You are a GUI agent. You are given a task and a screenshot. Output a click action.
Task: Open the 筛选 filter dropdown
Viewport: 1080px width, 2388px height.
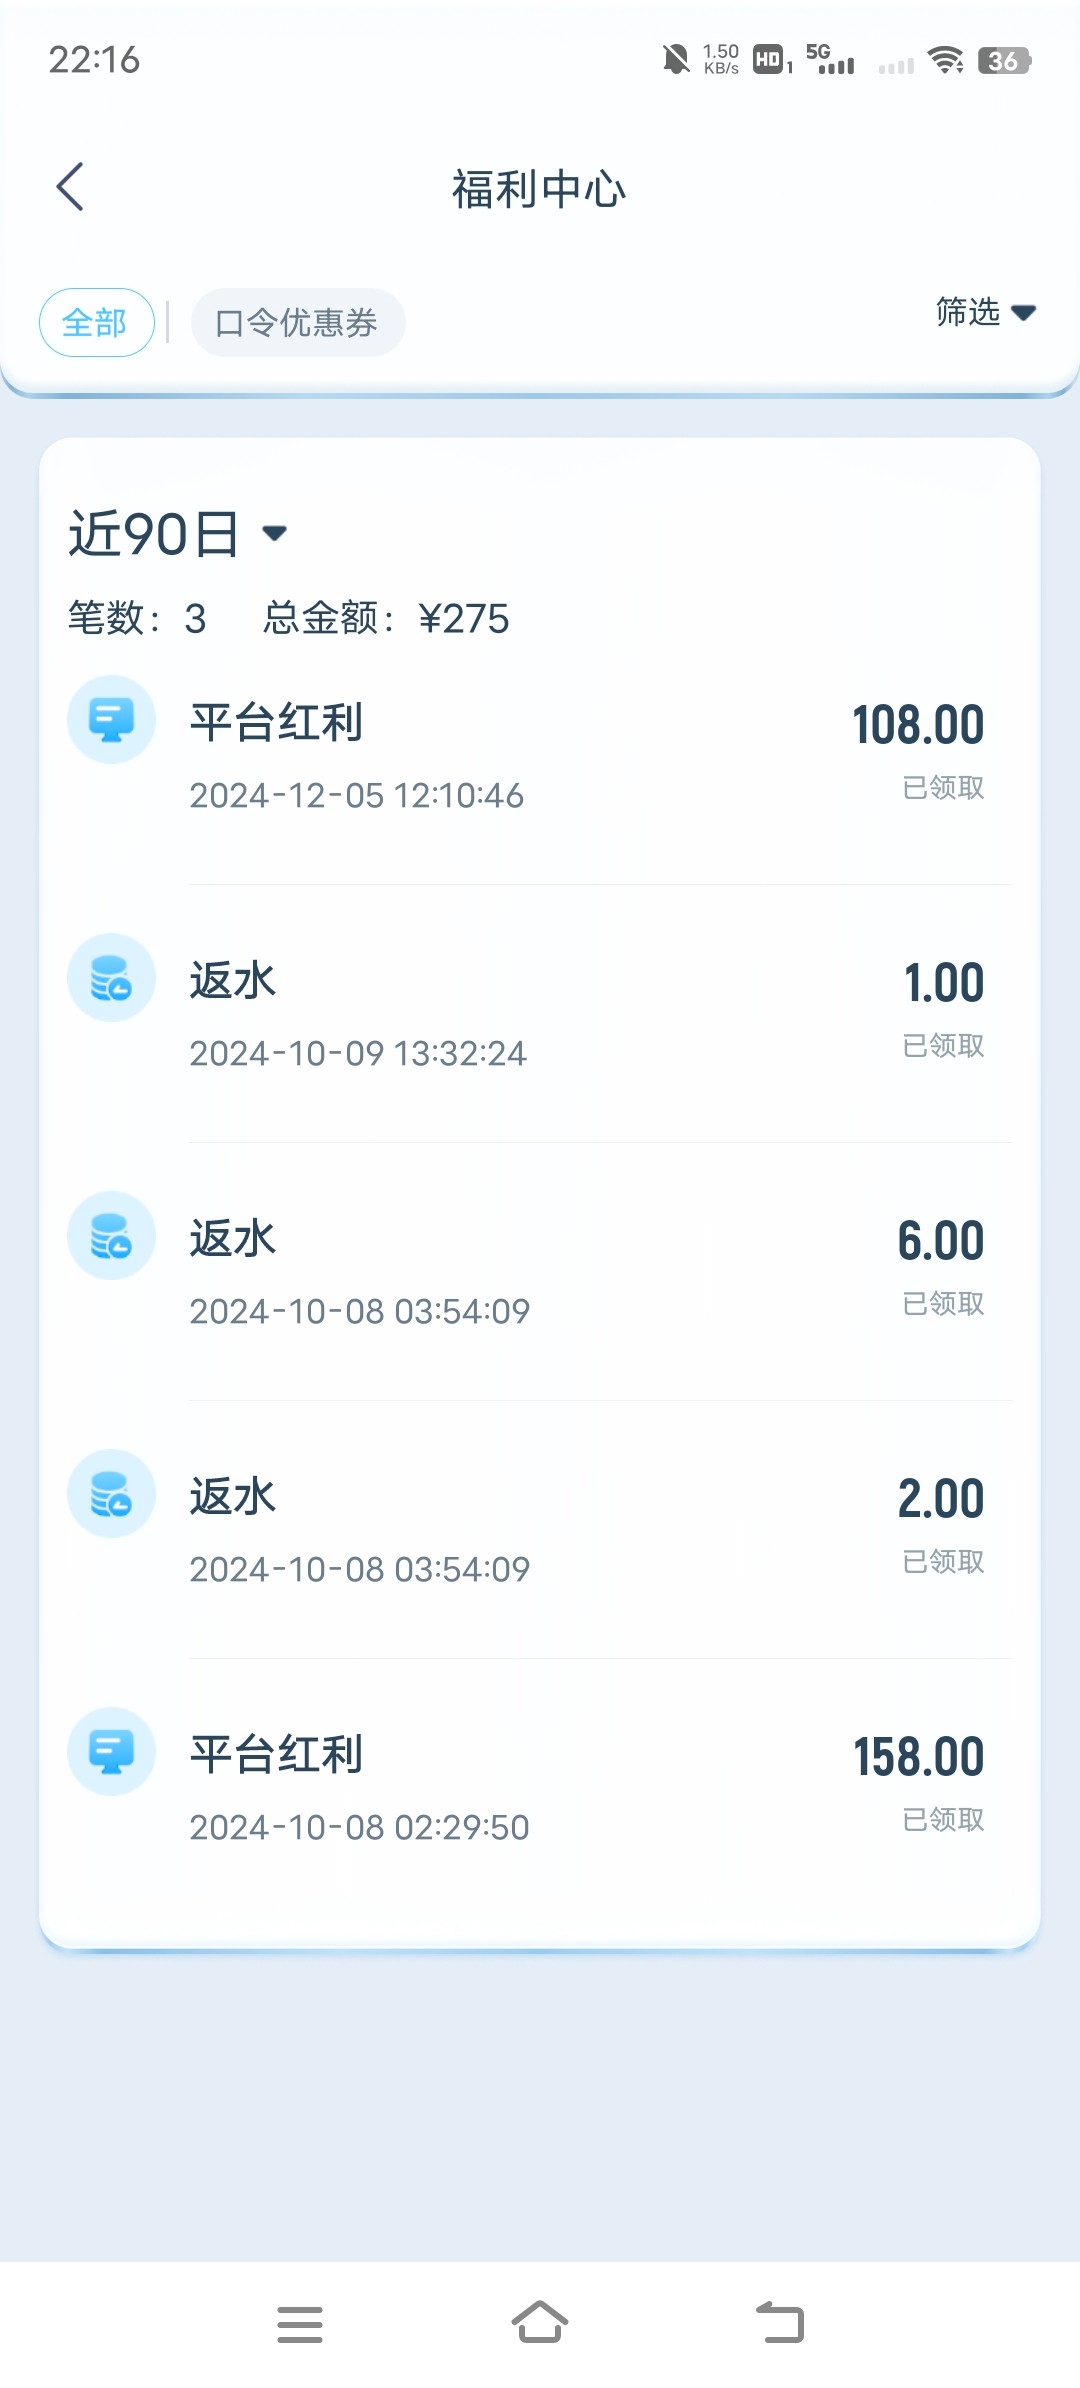pos(985,313)
